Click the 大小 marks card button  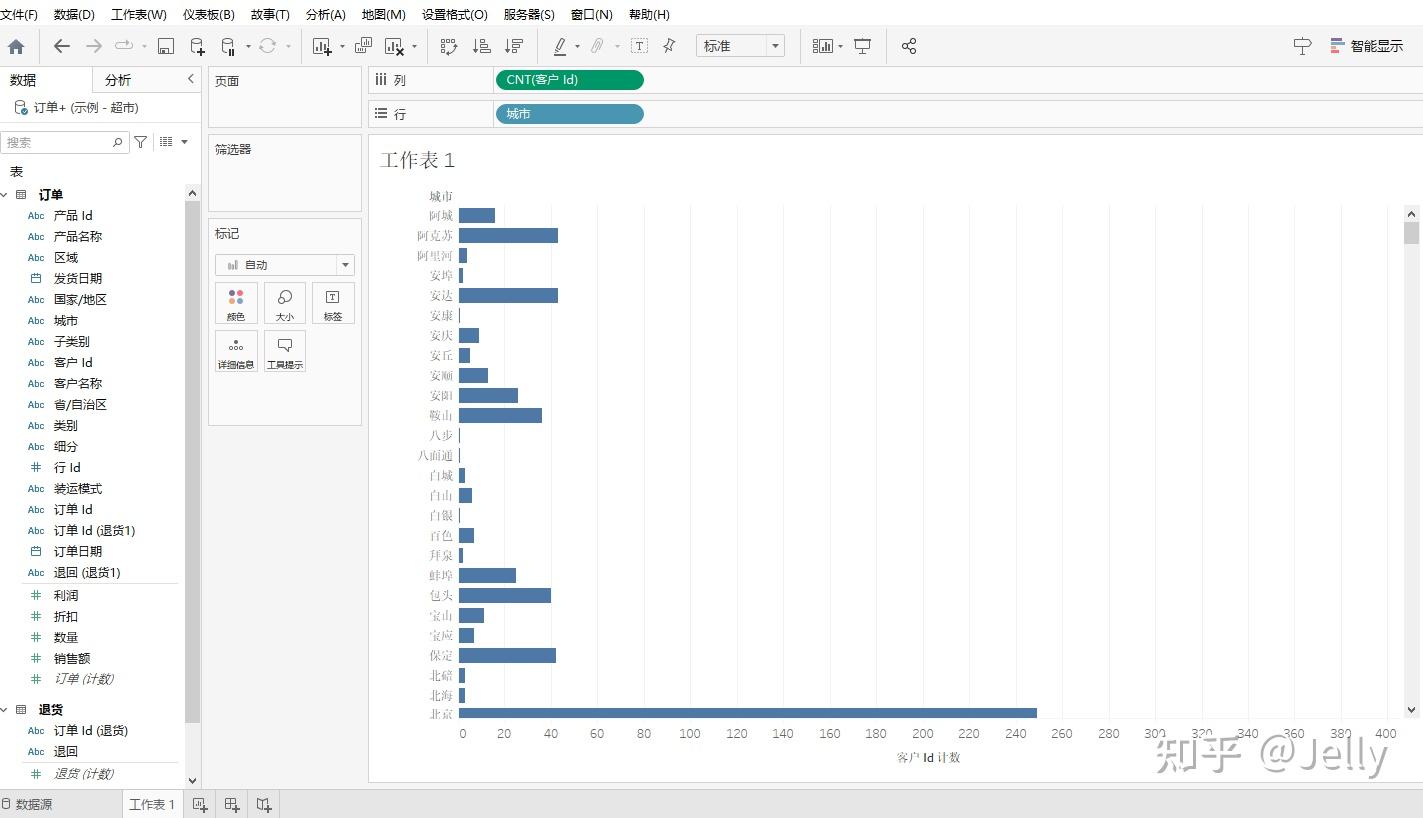click(285, 303)
